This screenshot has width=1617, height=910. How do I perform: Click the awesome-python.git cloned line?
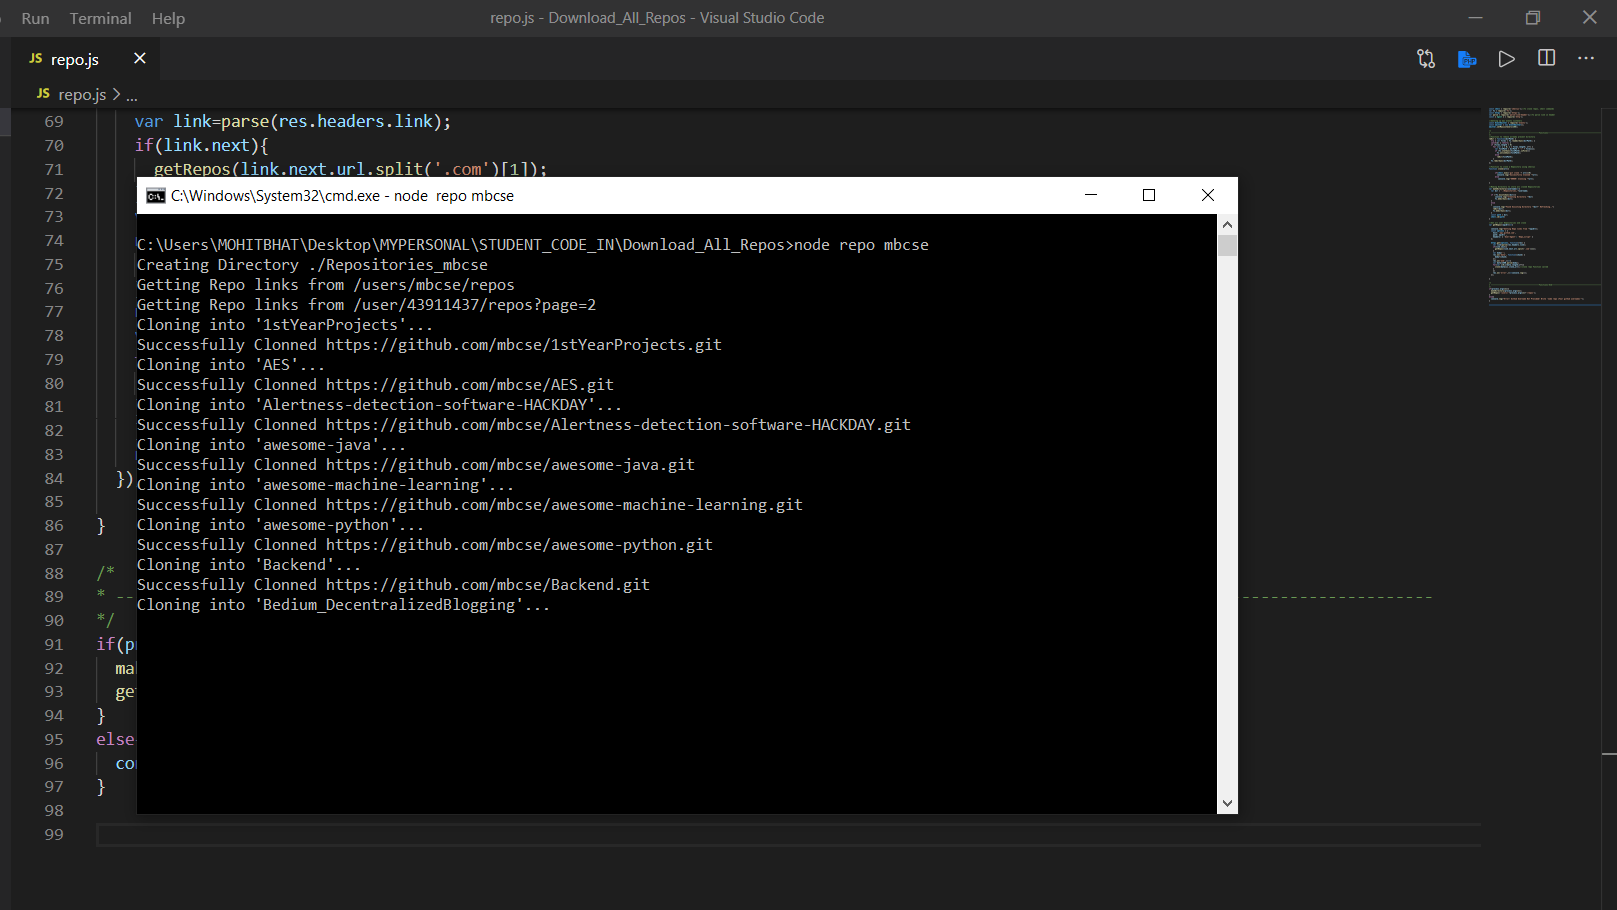pos(425,545)
